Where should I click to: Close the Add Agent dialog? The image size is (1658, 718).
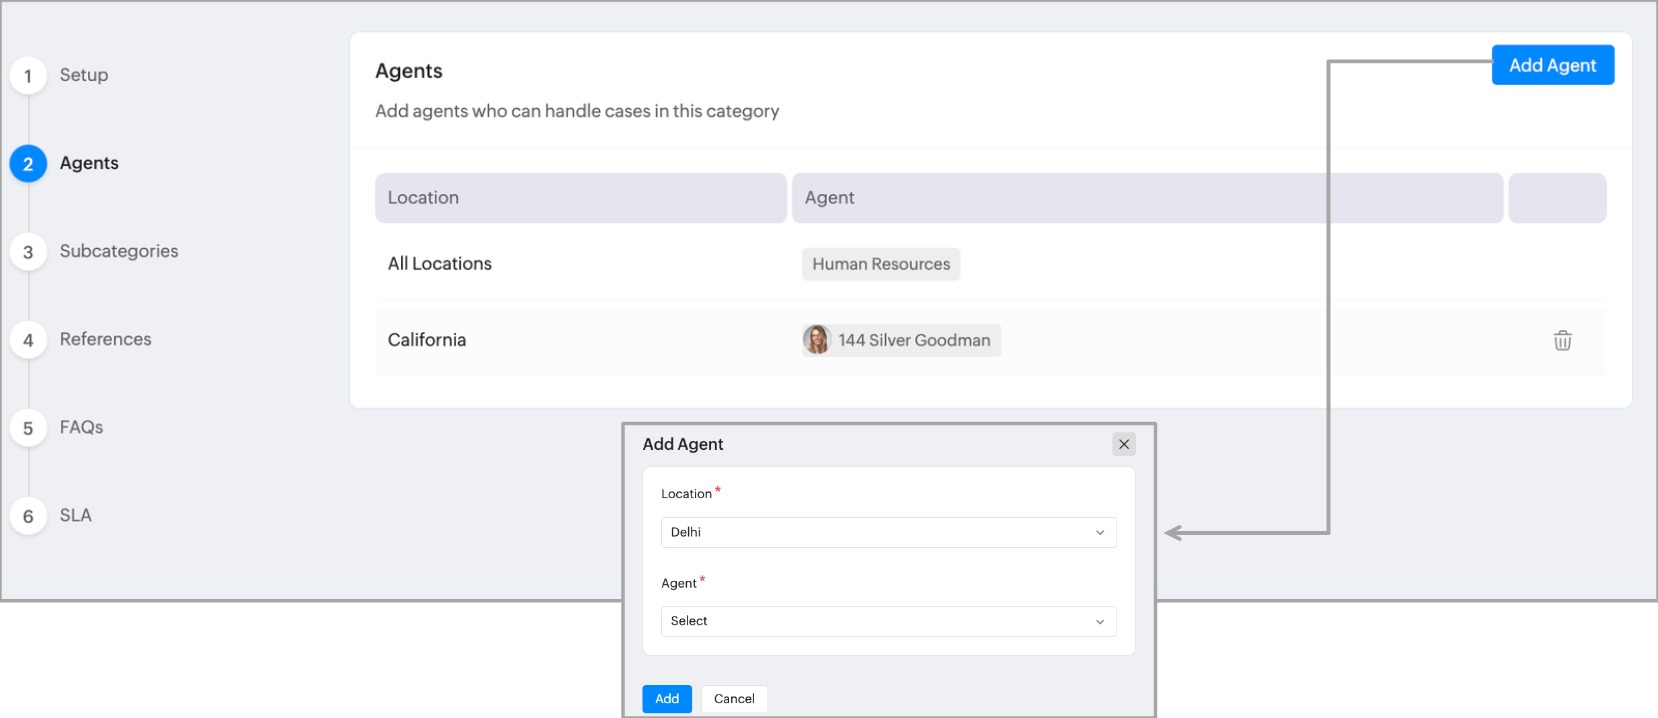click(x=1124, y=444)
